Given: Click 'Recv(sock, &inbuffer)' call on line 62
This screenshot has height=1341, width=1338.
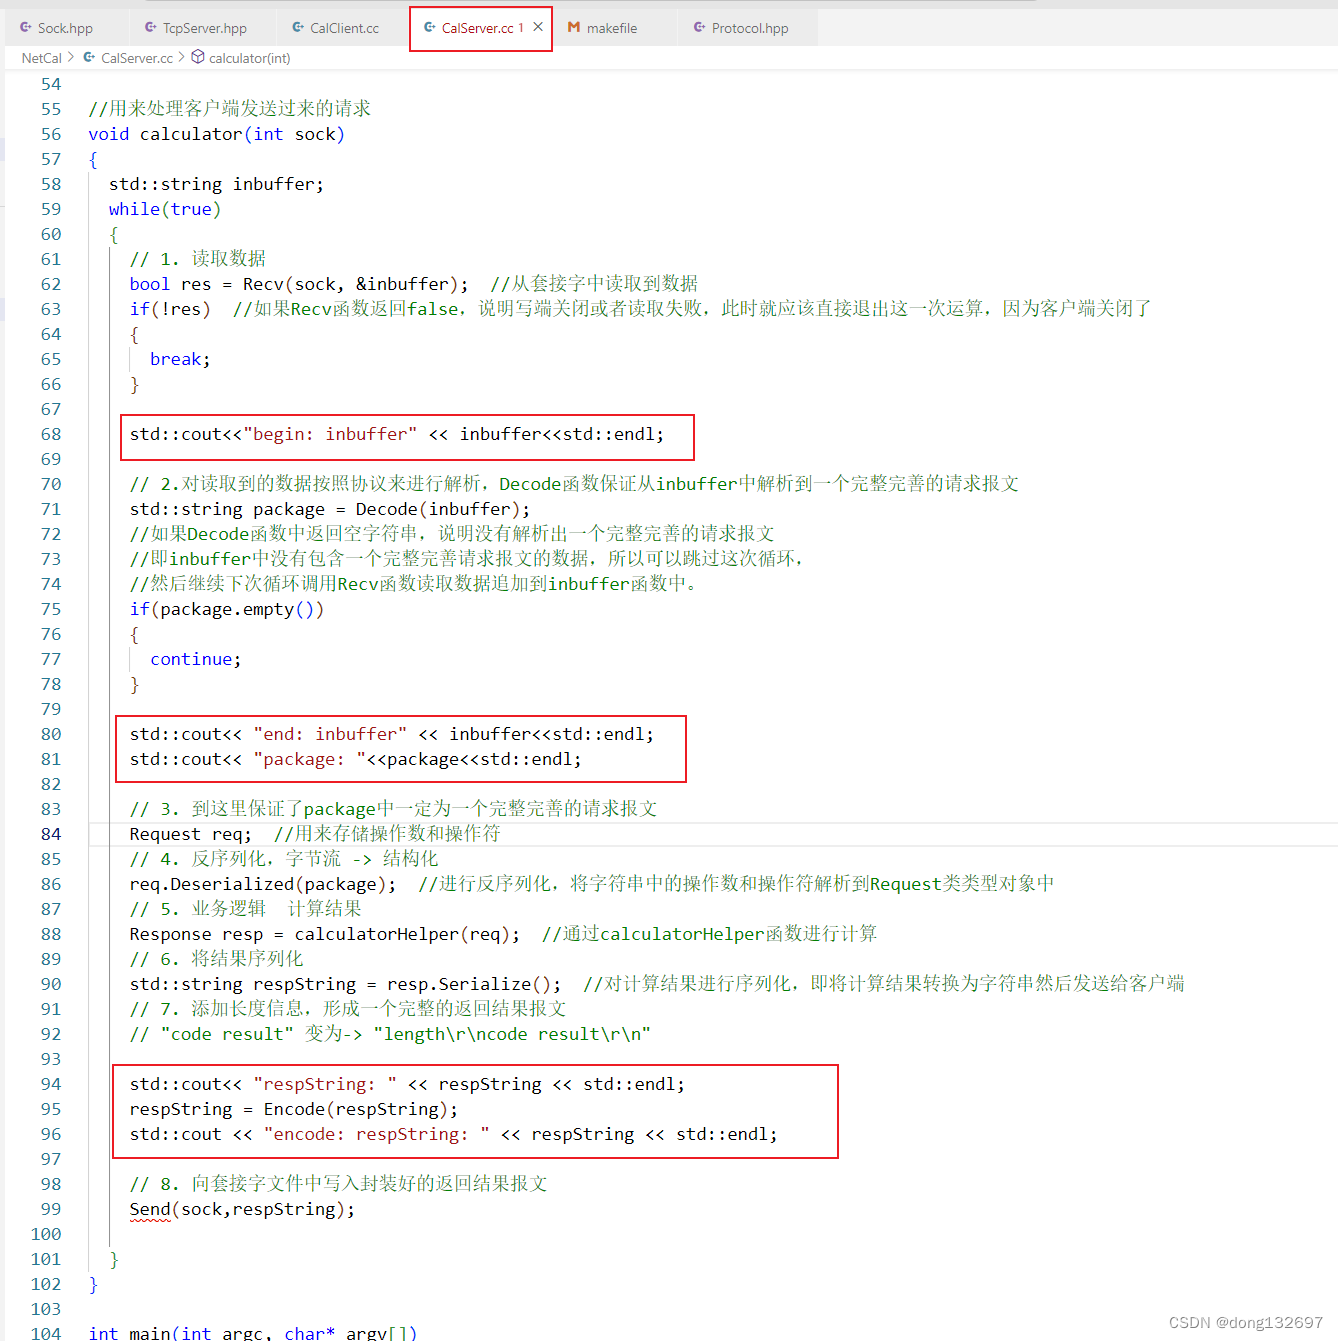Looking at the screenshot, I should (350, 284).
